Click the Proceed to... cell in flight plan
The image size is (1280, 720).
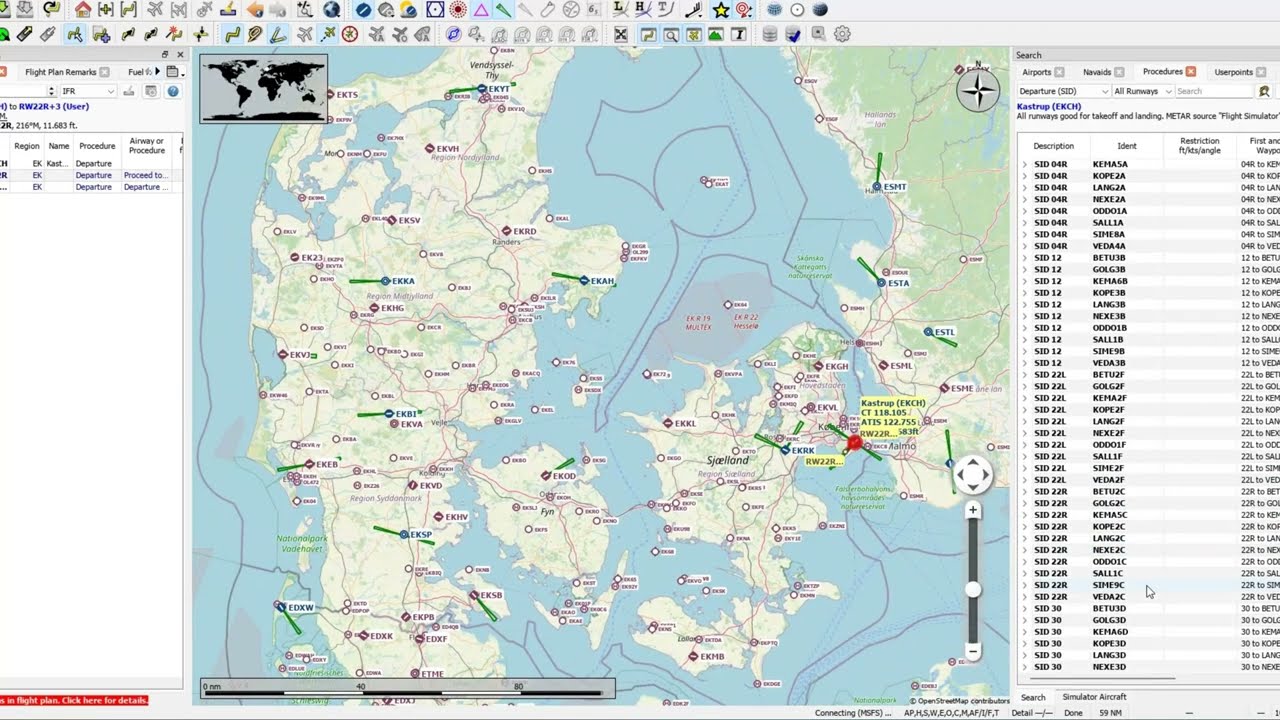(x=146, y=175)
